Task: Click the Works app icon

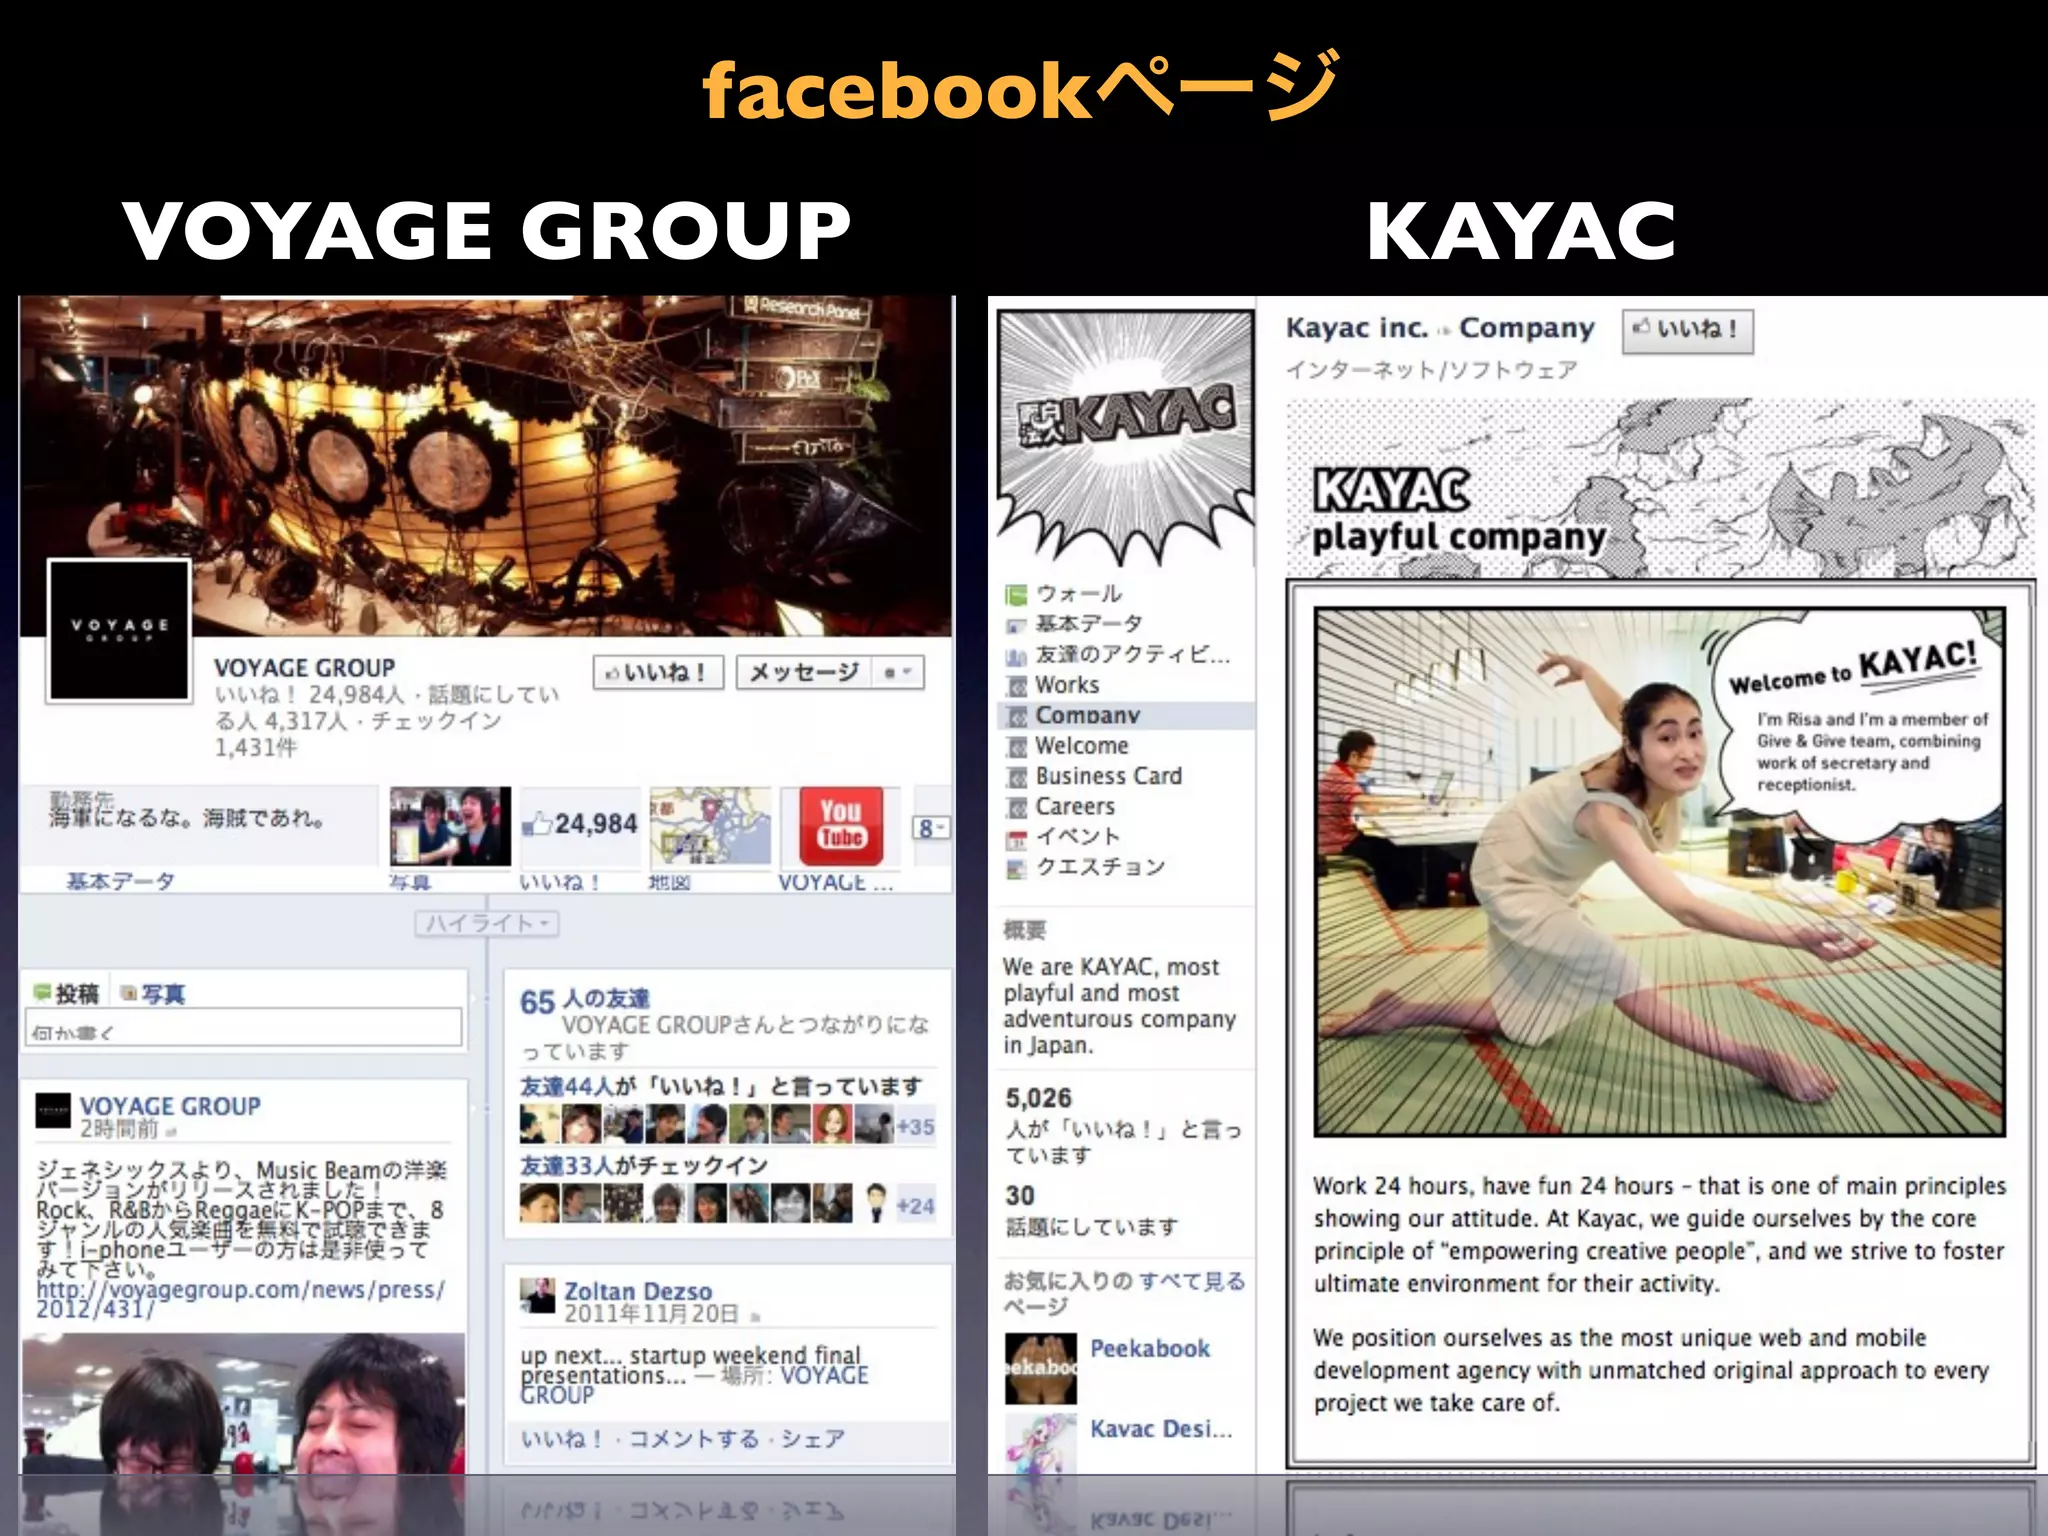Action: pos(1016,686)
